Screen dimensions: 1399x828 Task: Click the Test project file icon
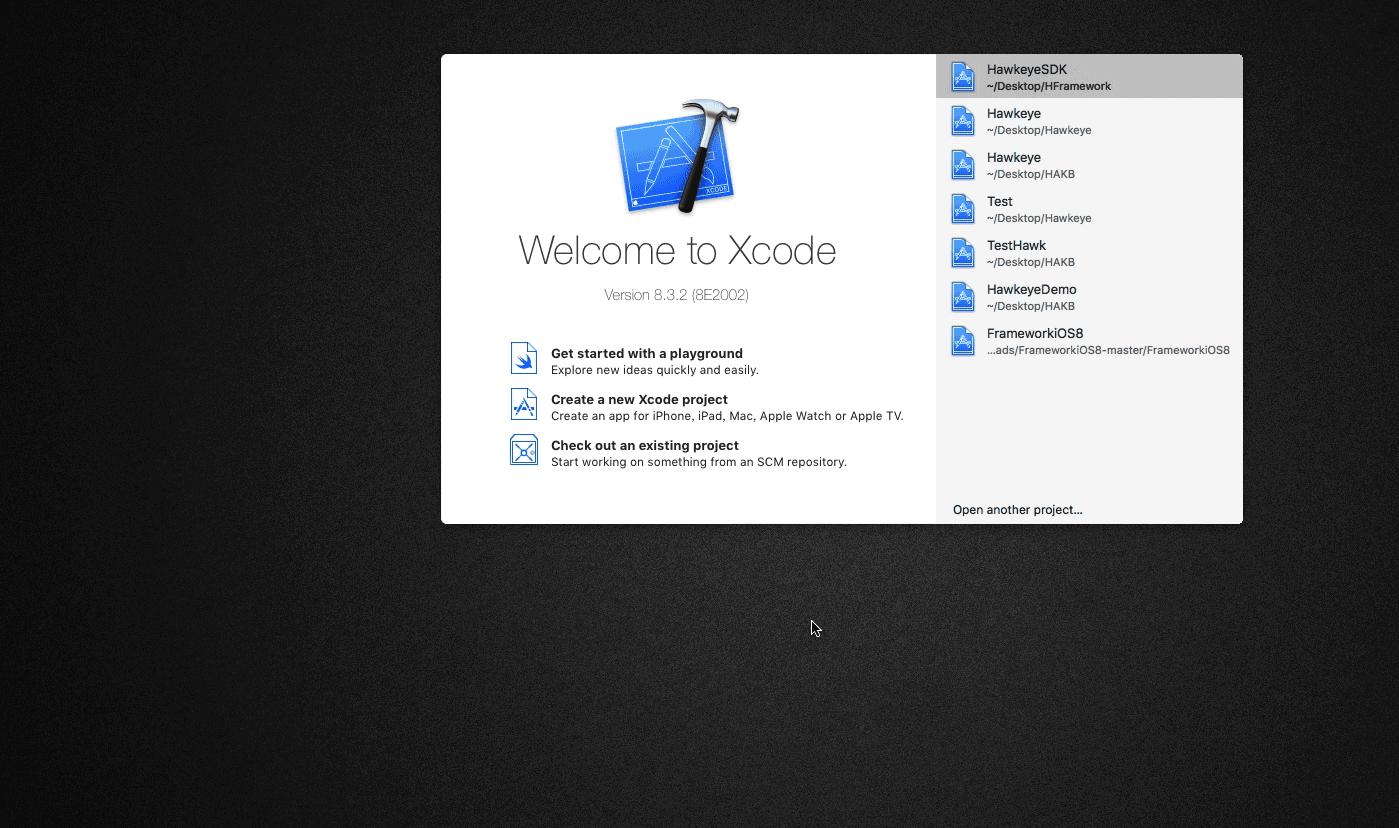pyautogui.click(x=963, y=209)
